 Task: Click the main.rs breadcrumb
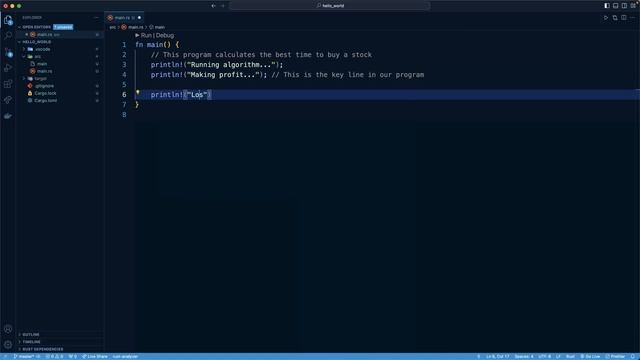(132, 27)
